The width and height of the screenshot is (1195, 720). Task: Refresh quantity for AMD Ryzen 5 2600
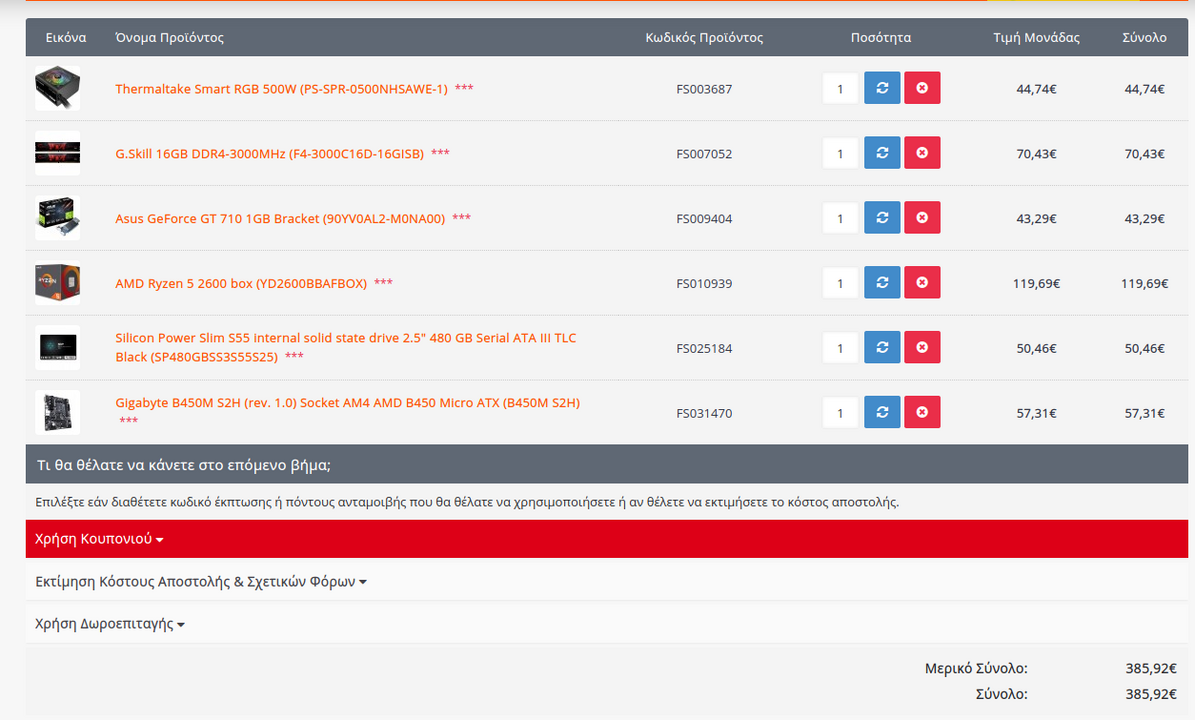pos(882,283)
